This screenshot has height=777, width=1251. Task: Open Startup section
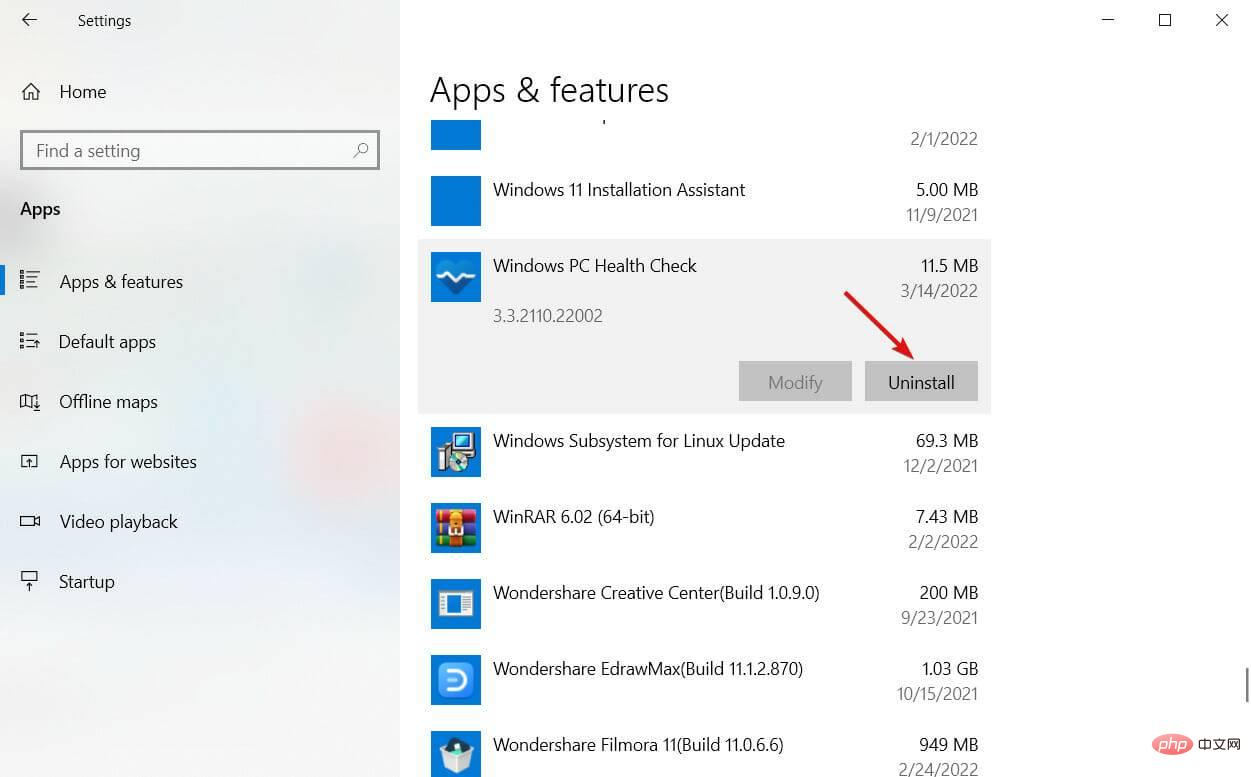(86, 582)
